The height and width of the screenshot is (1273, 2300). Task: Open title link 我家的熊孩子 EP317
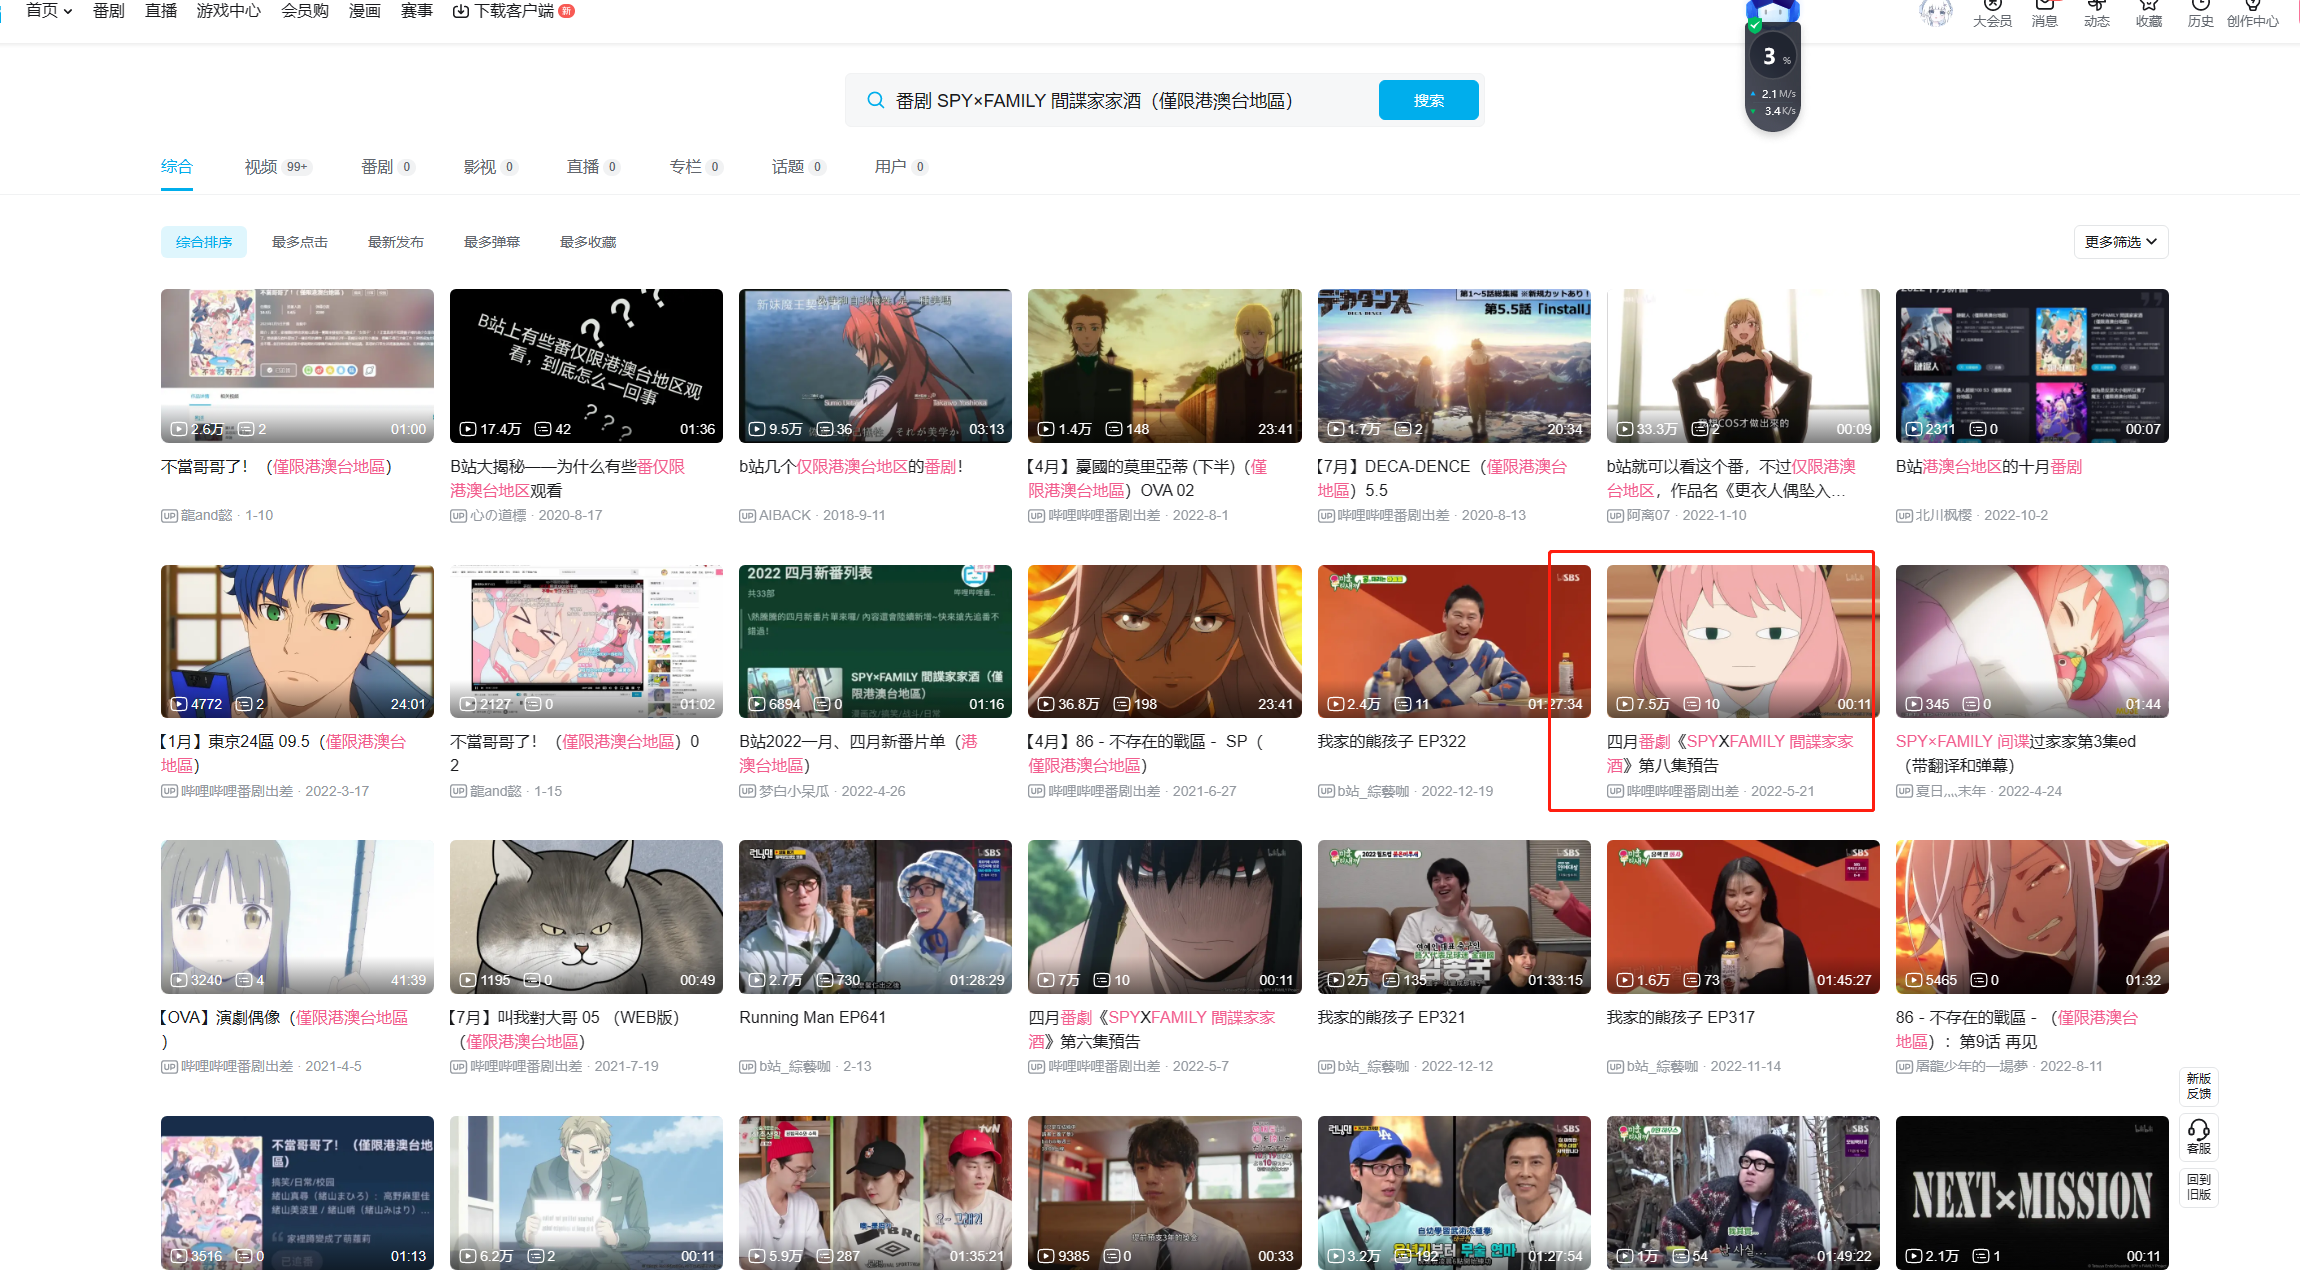tap(1680, 1018)
